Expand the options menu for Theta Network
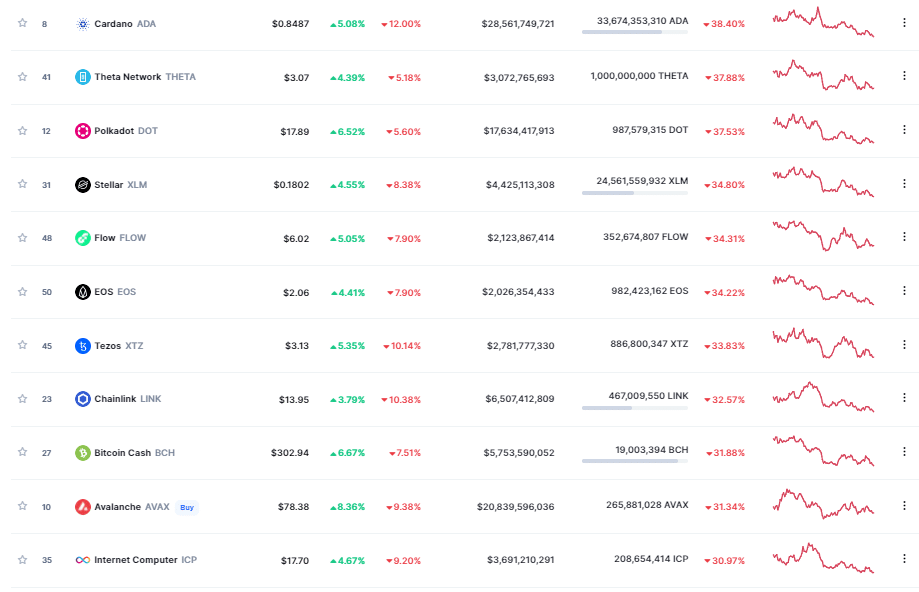The height and width of the screenshot is (592, 919). (x=904, y=76)
